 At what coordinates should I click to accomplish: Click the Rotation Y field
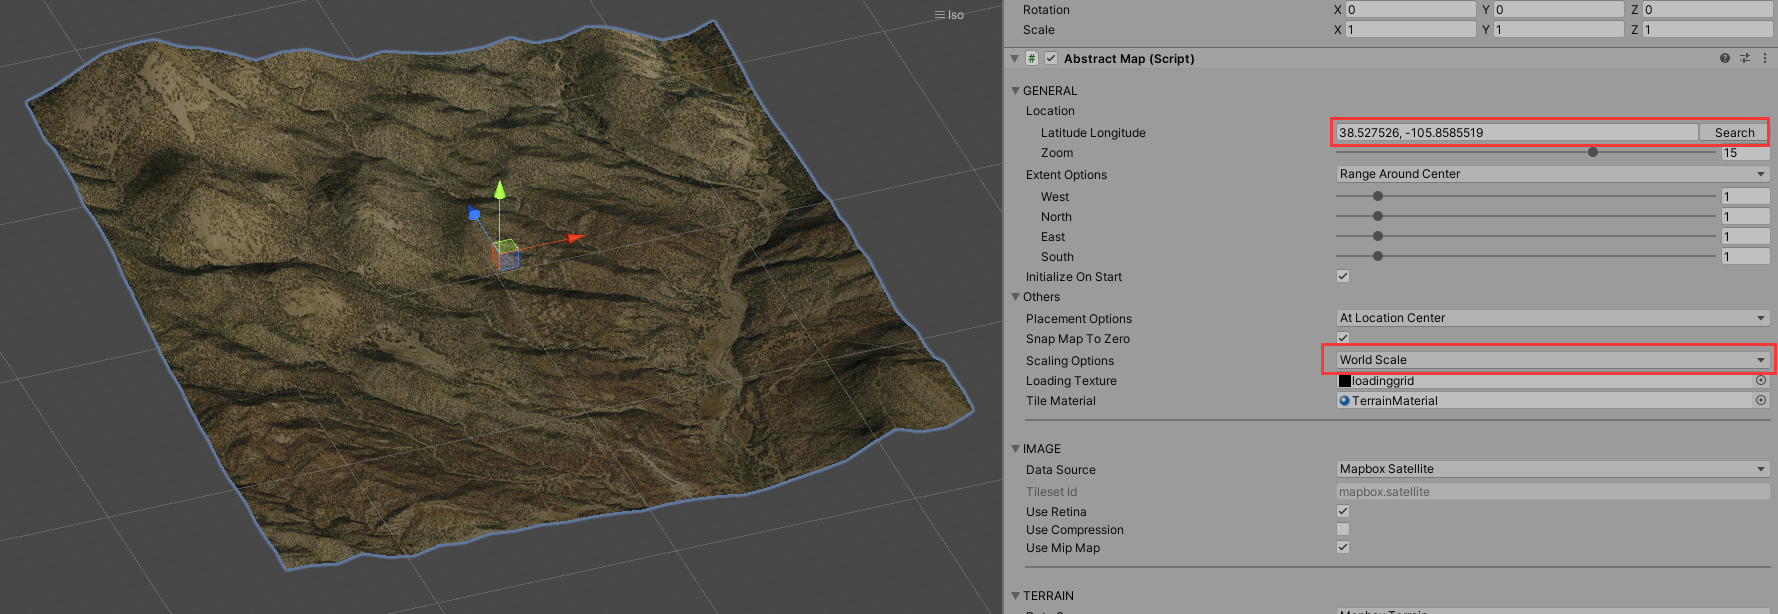tap(1559, 9)
